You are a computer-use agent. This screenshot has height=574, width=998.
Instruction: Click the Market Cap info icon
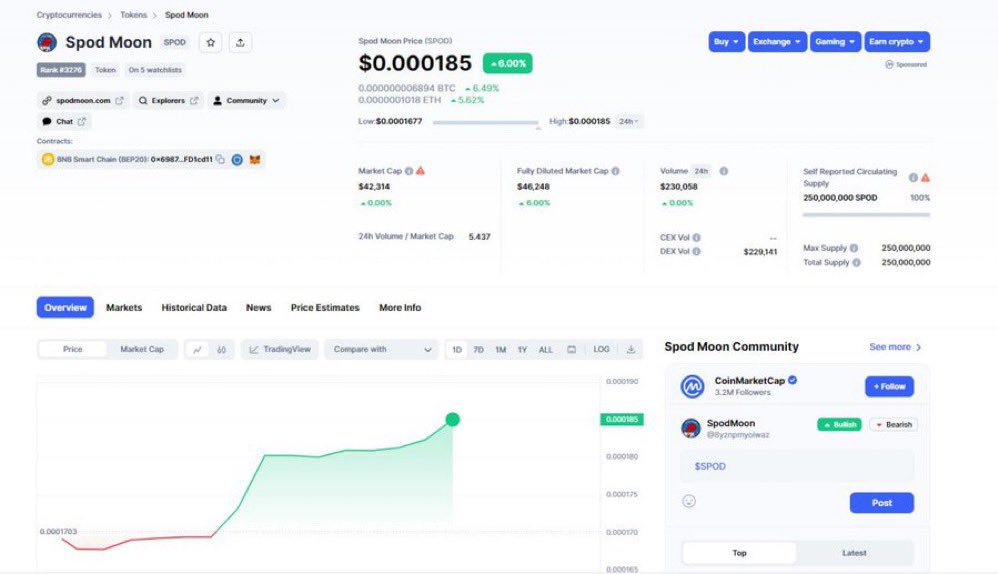click(x=409, y=171)
